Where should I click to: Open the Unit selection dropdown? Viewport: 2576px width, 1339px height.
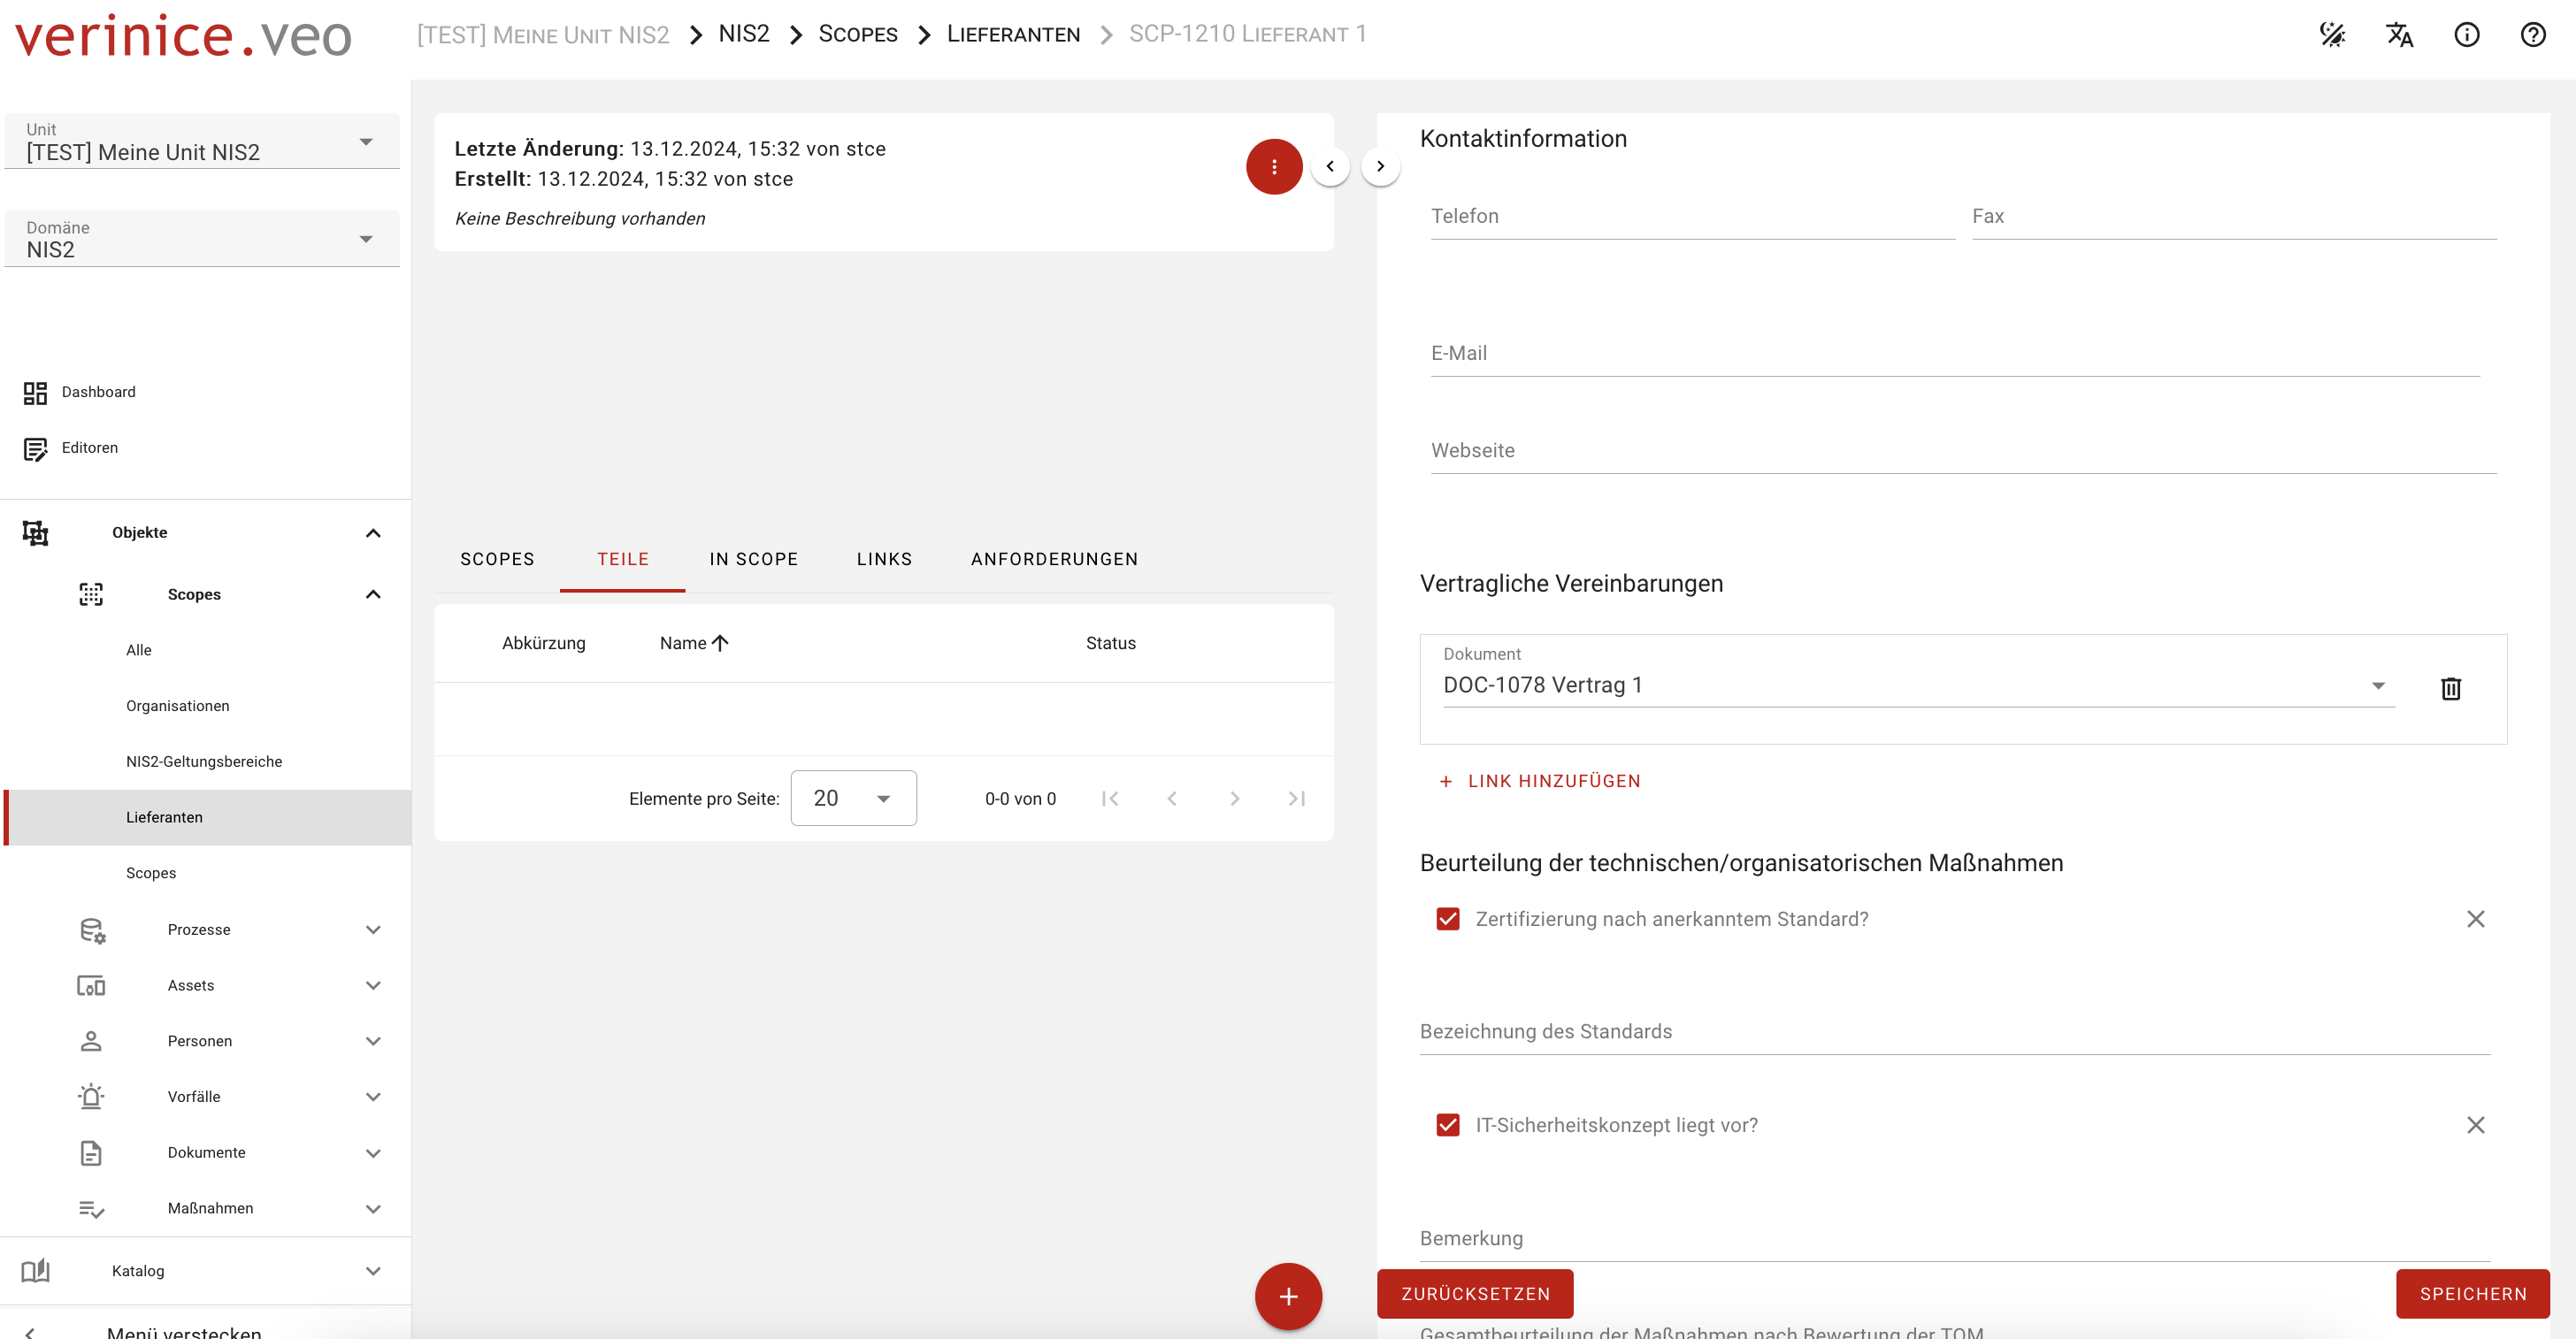point(201,142)
